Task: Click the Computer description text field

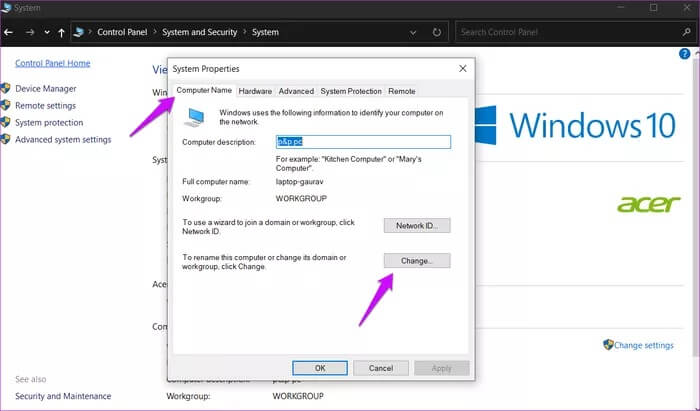Action: (363, 142)
